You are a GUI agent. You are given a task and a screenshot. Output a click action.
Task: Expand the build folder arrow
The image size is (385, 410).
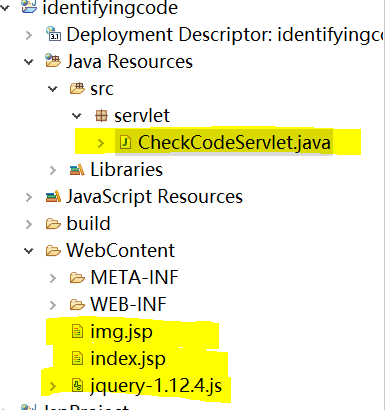click(x=29, y=224)
